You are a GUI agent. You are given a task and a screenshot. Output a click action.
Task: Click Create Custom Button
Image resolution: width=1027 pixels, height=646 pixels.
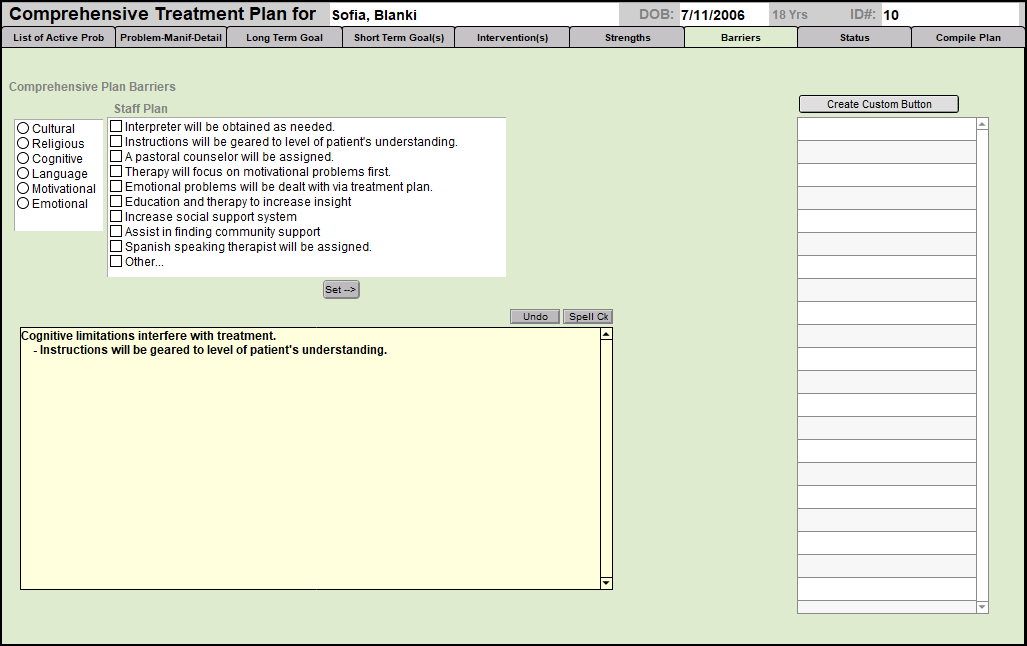pos(878,104)
